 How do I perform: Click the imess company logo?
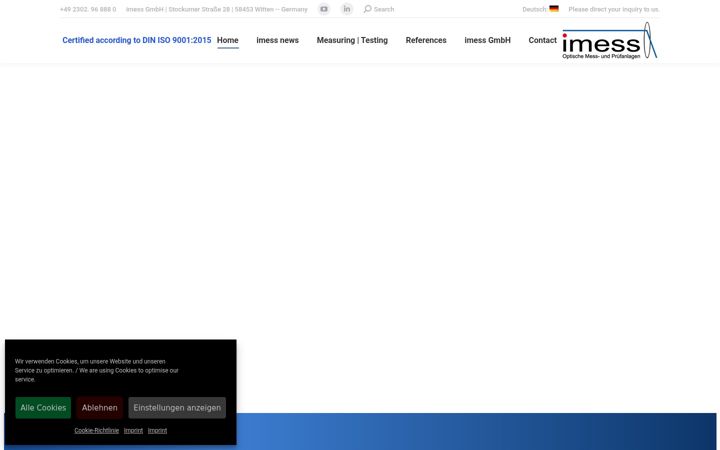(x=609, y=40)
